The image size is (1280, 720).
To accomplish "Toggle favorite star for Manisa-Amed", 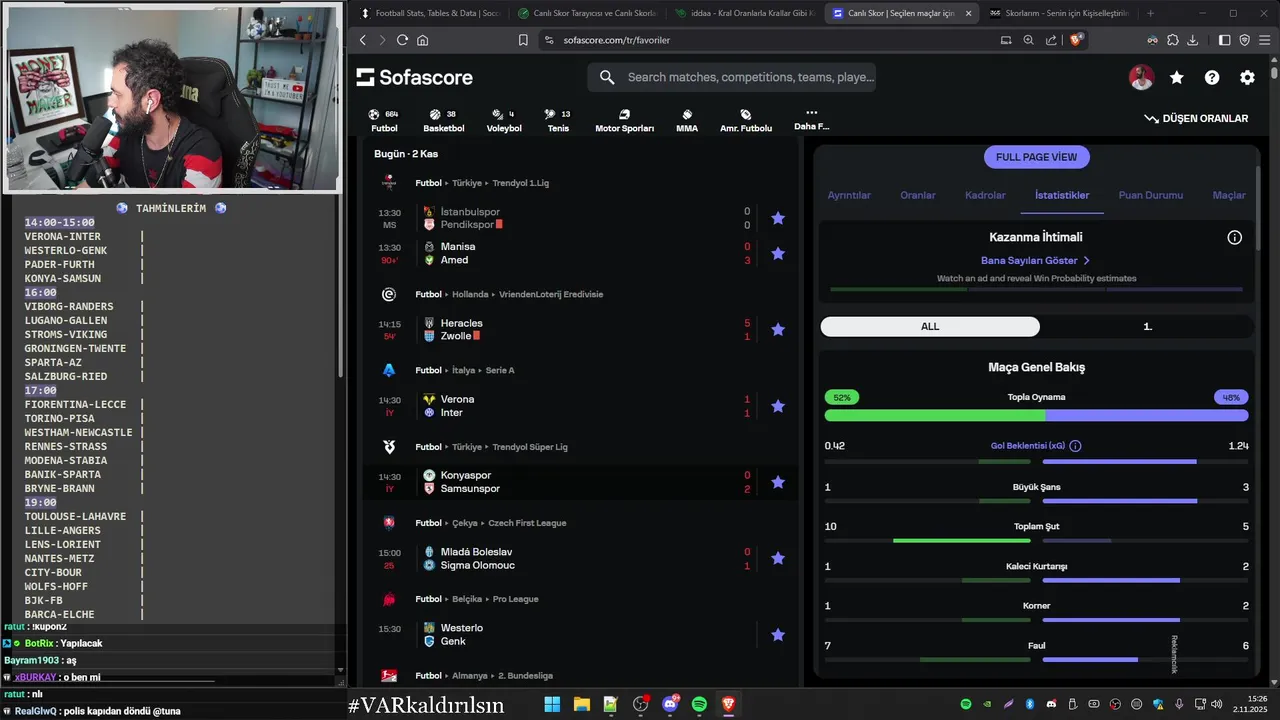I will [778, 253].
